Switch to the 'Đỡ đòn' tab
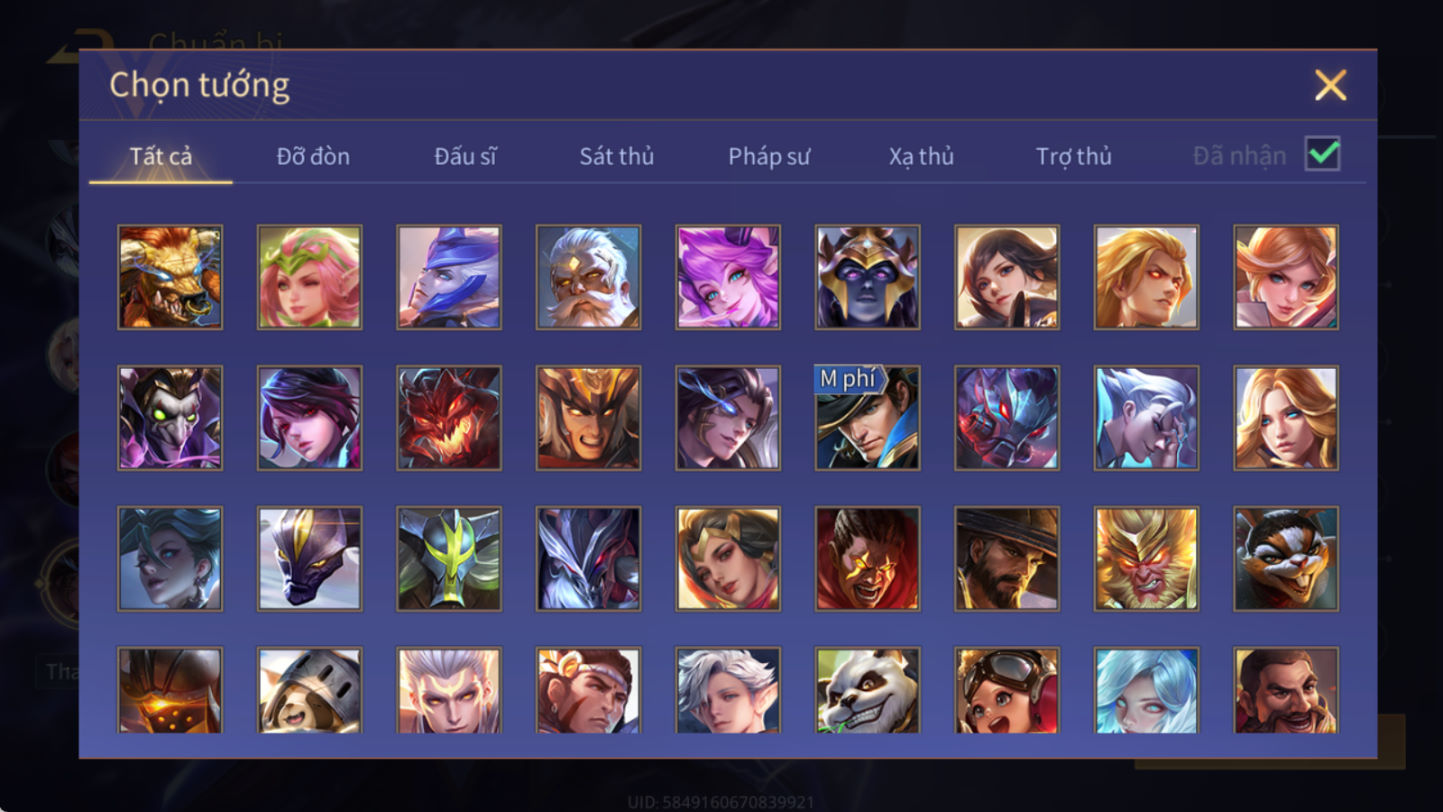Screen dimensions: 1443x812 point(313,156)
